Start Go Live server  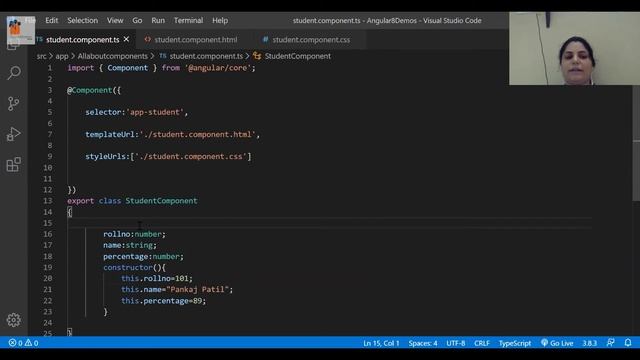point(557,343)
